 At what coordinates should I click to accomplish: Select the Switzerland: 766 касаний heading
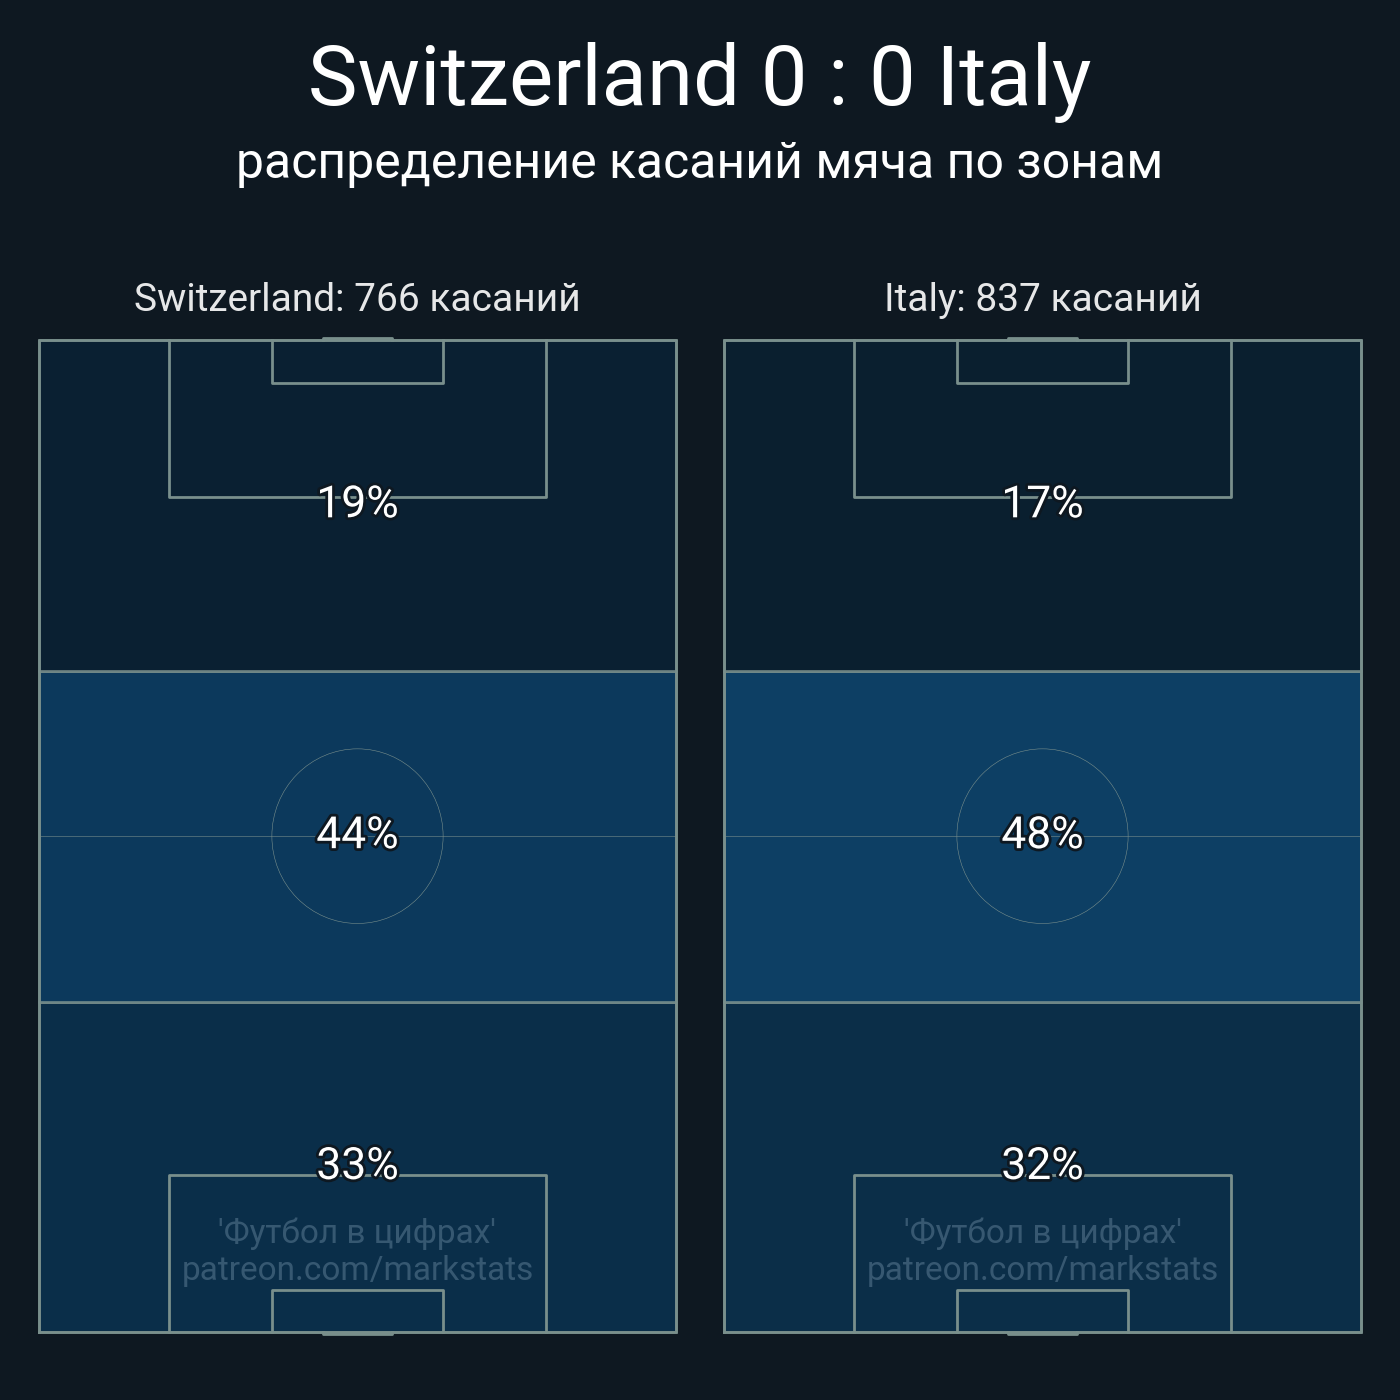pos(357,298)
